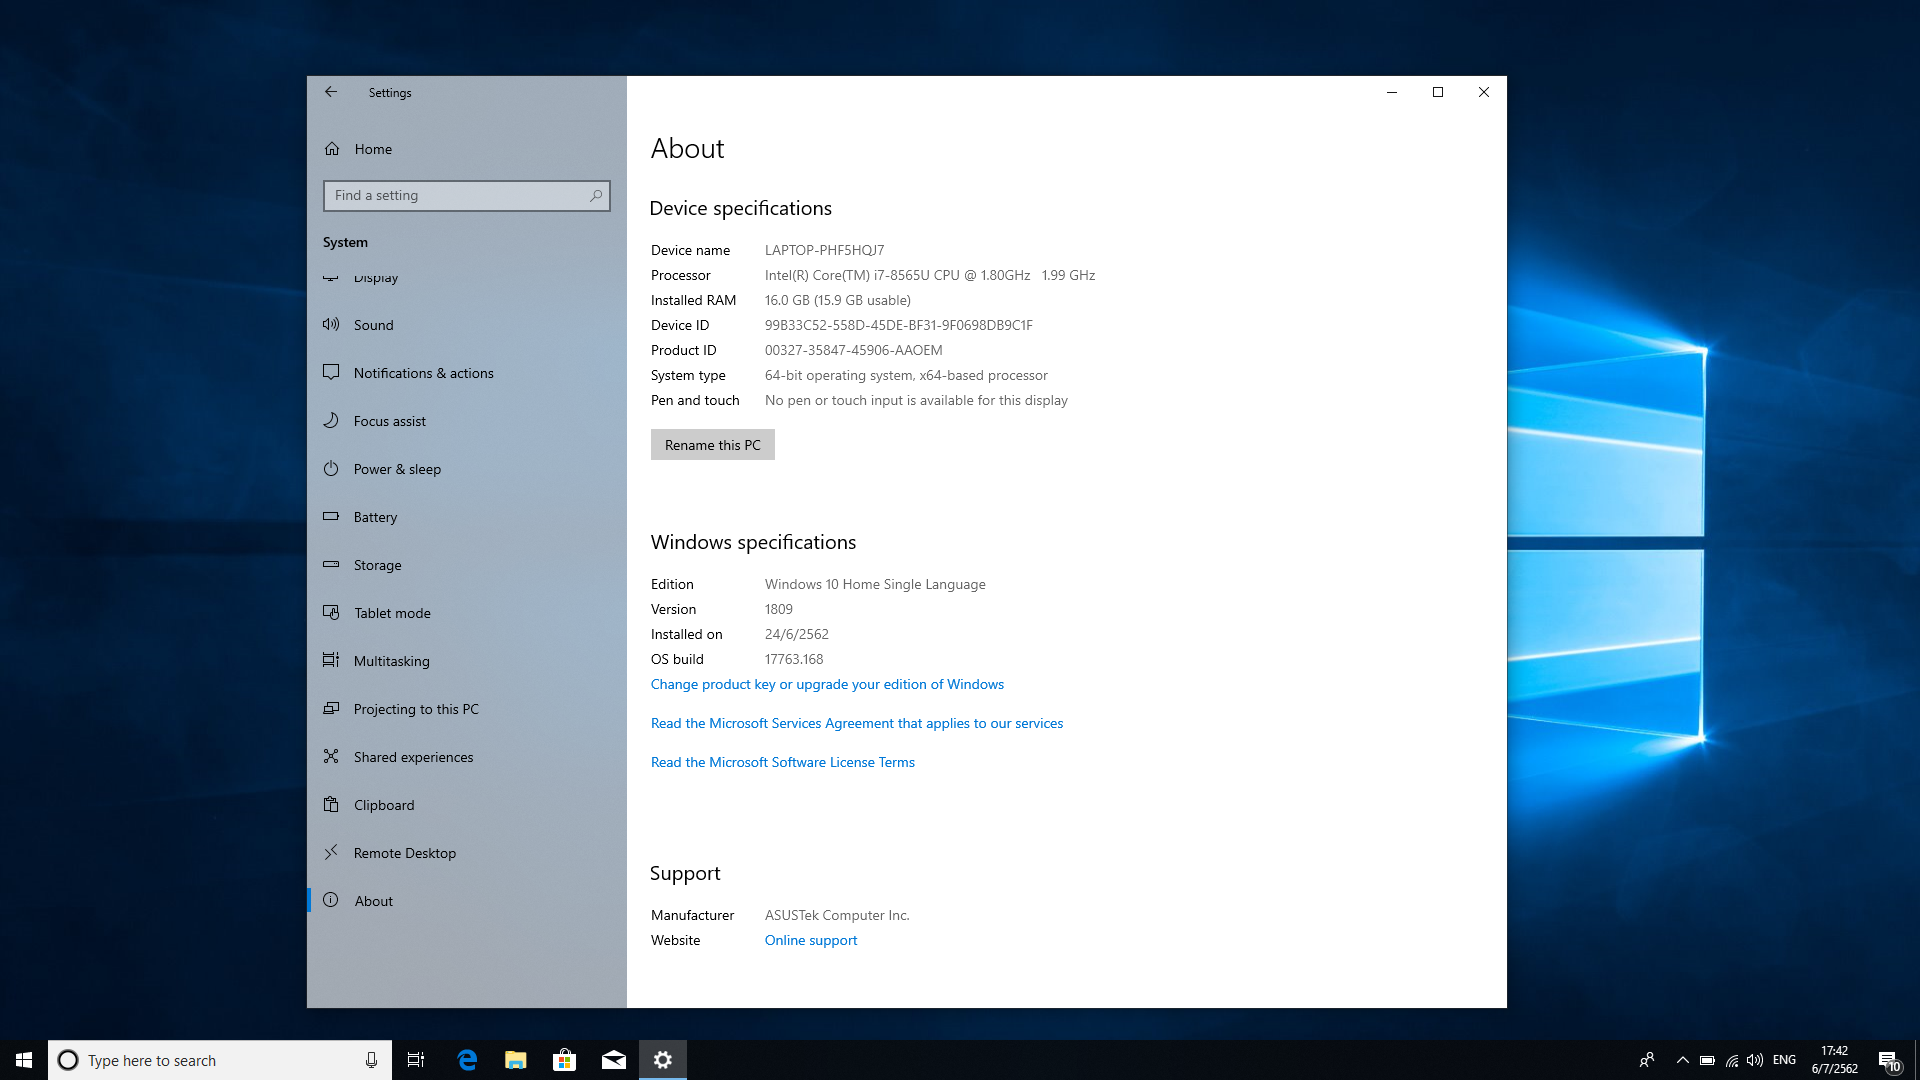Click the manufacturer ASUSTek Computer Inc. text
Image resolution: width=1920 pixels, height=1080 pixels.
(x=837, y=915)
